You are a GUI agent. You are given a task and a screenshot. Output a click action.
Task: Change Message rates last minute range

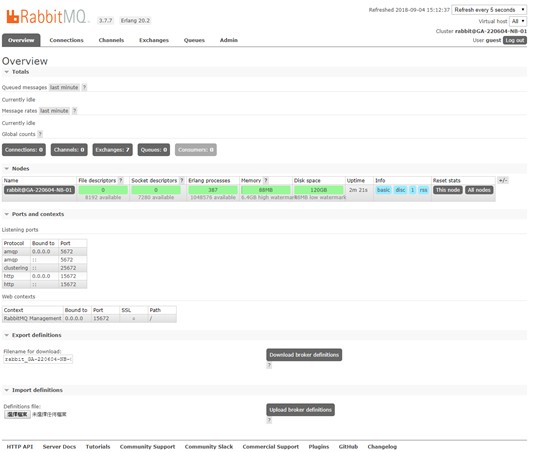point(54,111)
